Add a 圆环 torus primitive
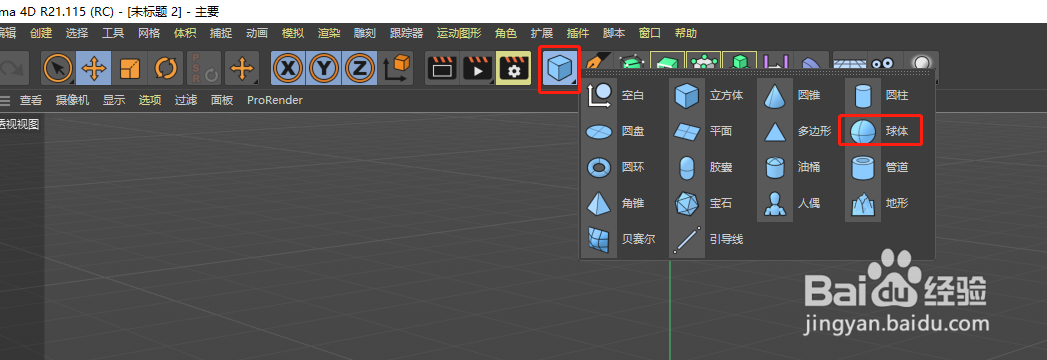The image size is (1047, 360). click(x=616, y=168)
